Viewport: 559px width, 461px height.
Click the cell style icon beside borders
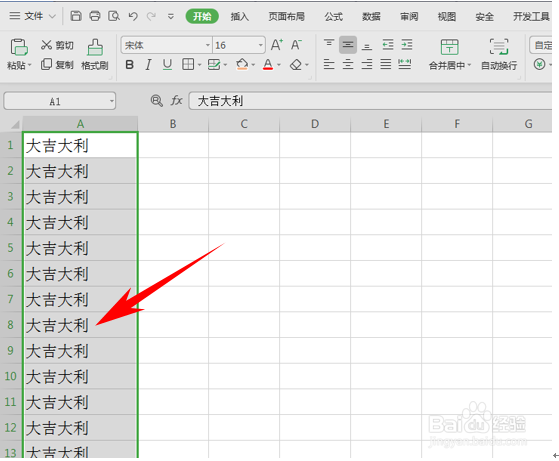214,65
